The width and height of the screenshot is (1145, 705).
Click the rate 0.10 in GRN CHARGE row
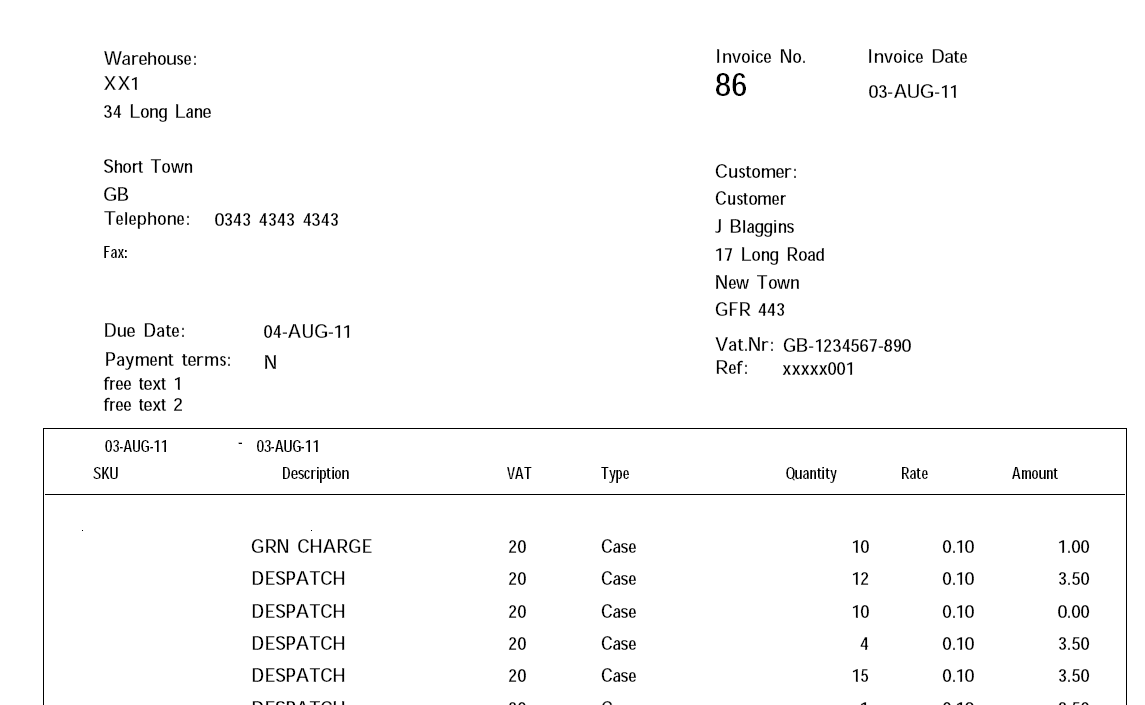pos(958,547)
